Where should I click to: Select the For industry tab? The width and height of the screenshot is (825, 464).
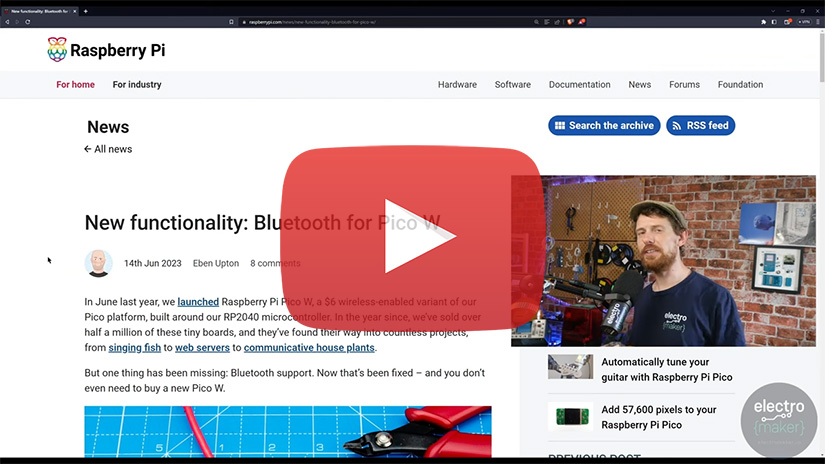click(x=137, y=85)
